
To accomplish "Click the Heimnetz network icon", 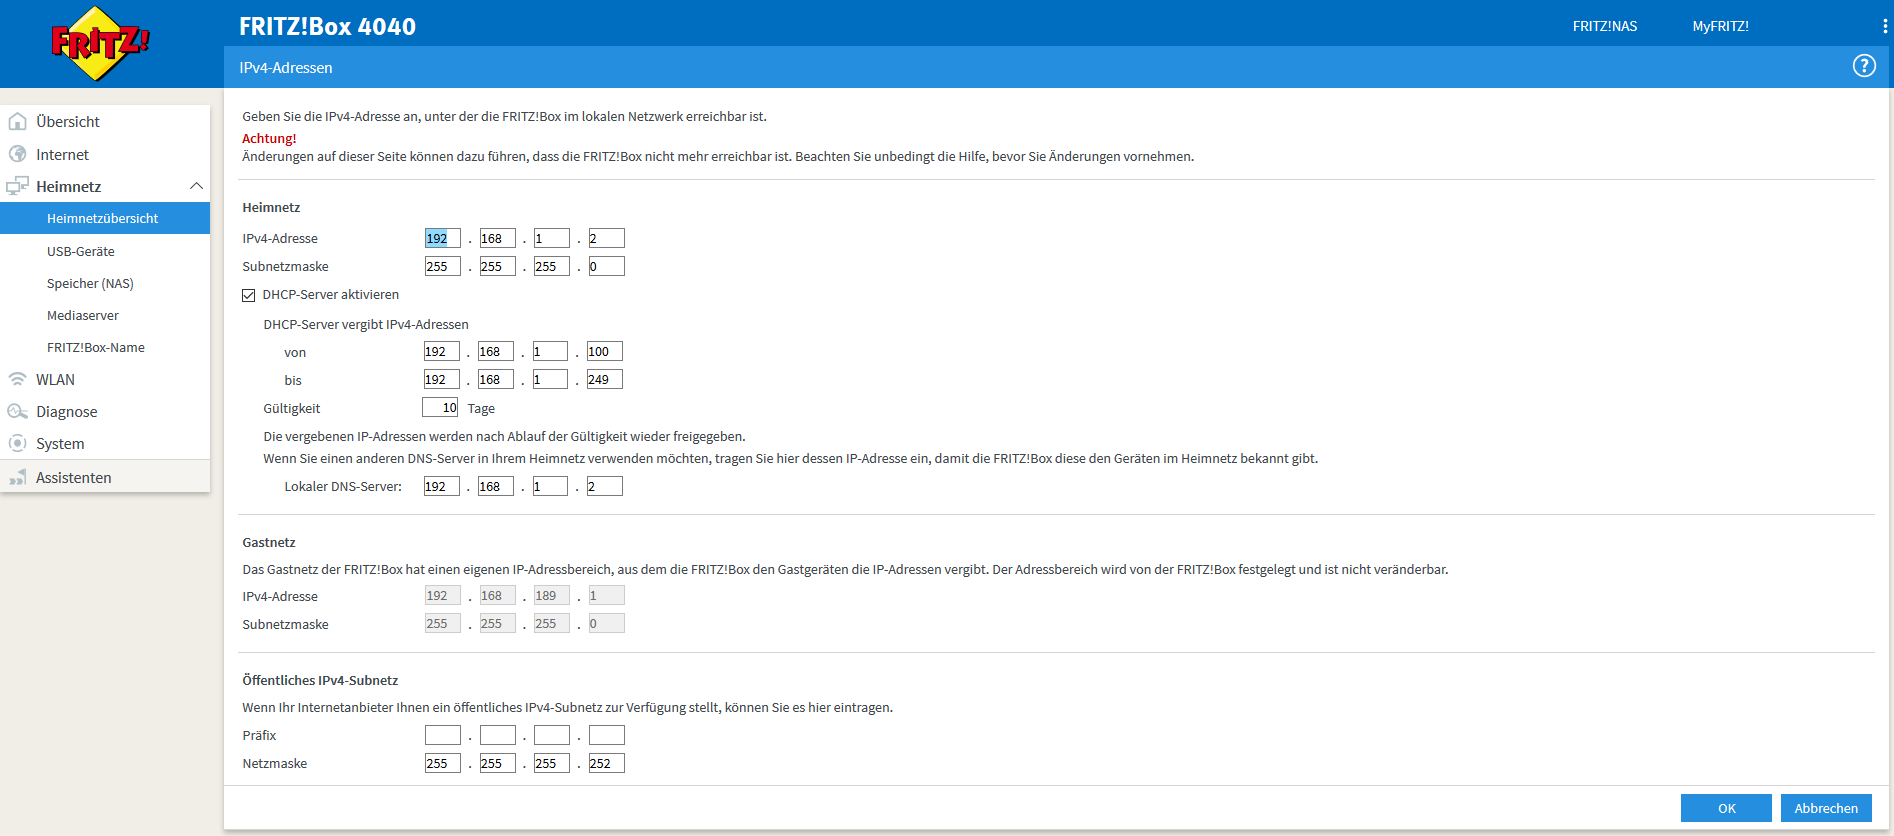I will pos(17,186).
